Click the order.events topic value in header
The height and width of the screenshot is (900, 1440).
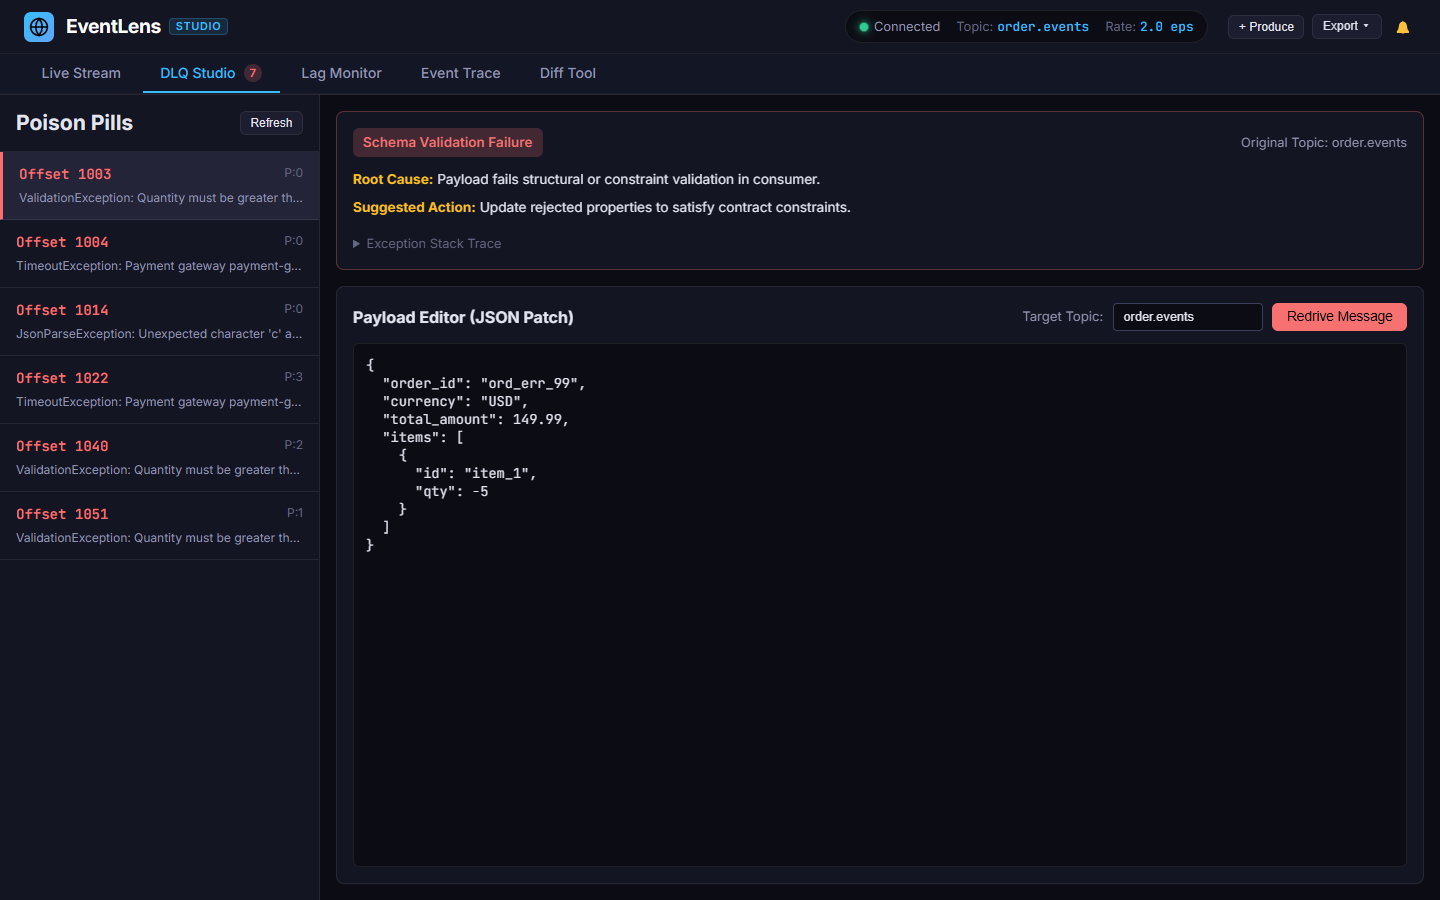[x=1043, y=27]
